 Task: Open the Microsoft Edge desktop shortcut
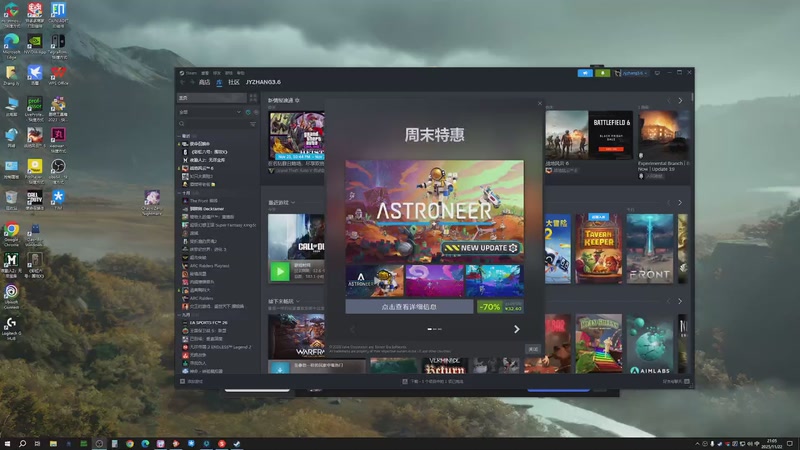11,46
